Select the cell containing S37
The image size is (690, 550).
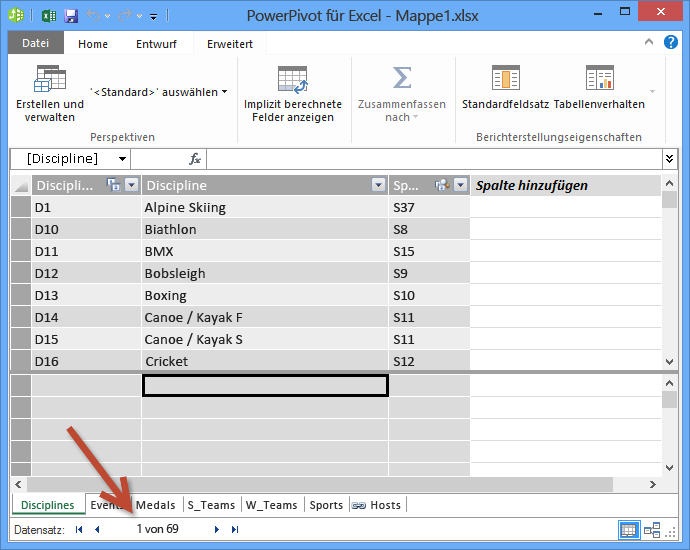429,207
